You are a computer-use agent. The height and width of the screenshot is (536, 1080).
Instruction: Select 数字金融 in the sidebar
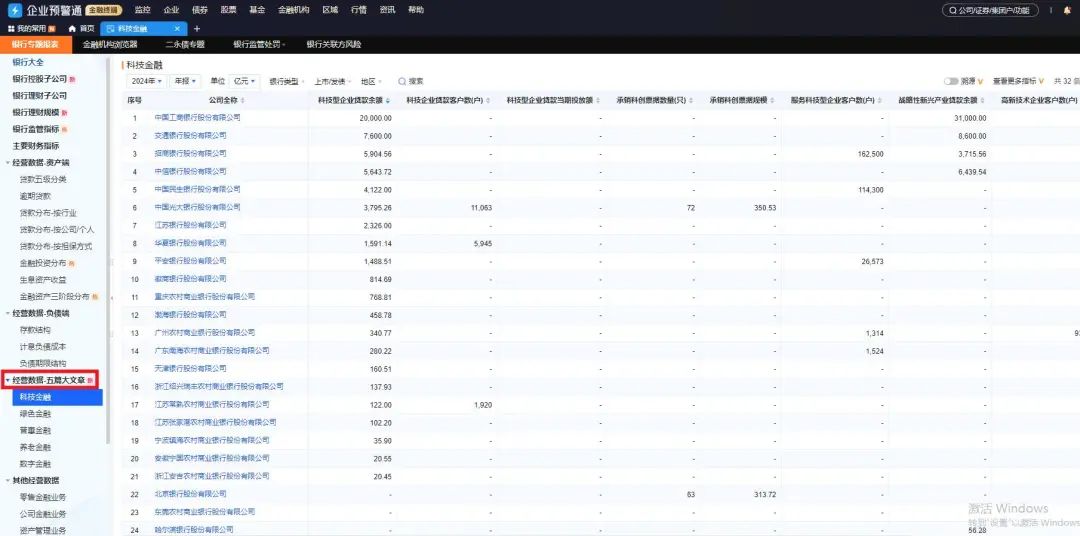(x=35, y=464)
